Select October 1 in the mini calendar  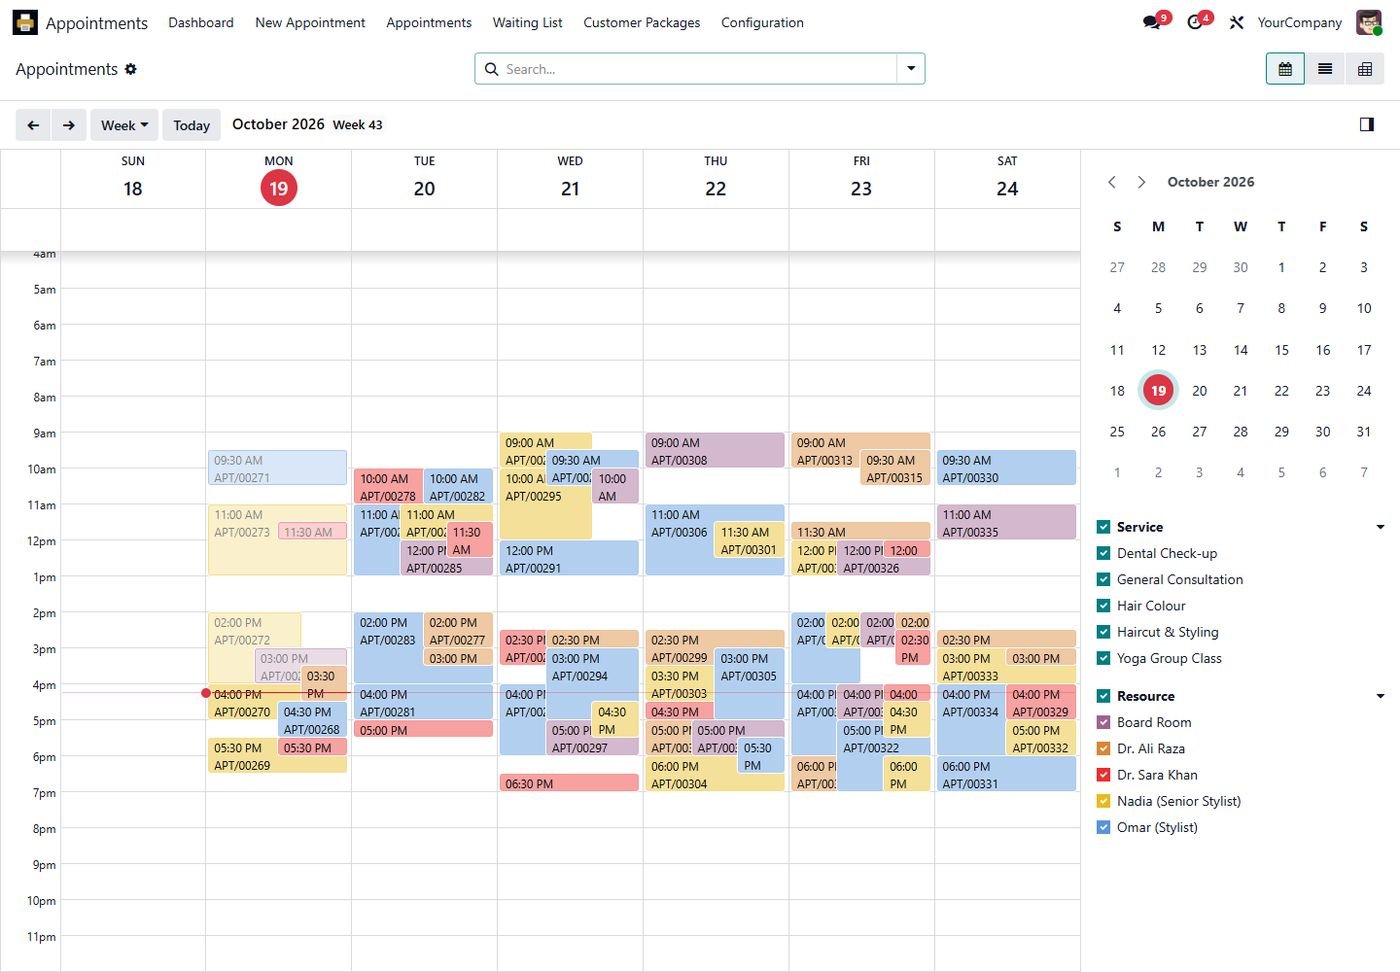[1281, 268]
